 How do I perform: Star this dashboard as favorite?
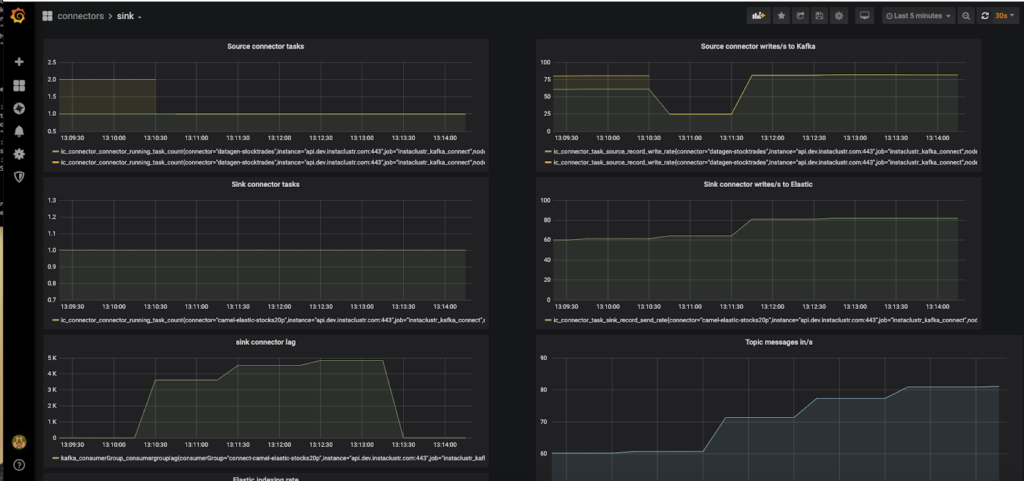point(781,16)
